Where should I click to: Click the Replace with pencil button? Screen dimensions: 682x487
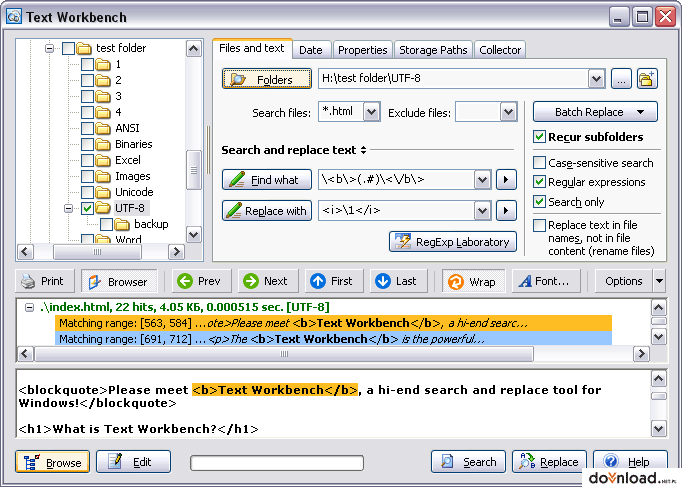click(267, 210)
